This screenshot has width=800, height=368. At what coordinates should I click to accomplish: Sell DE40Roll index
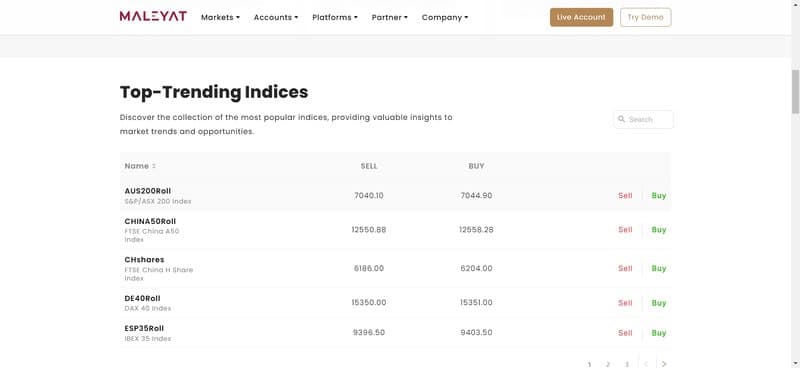coord(625,303)
